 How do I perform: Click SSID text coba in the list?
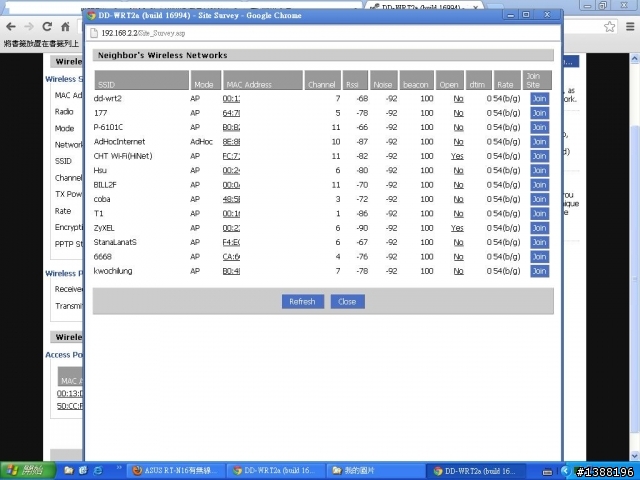(x=102, y=199)
